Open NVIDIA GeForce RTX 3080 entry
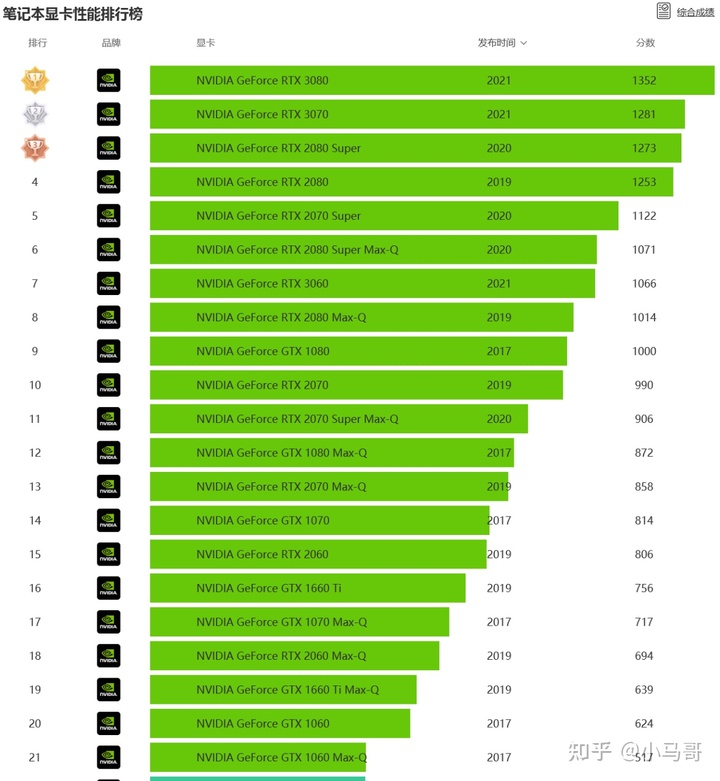 tap(262, 80)
